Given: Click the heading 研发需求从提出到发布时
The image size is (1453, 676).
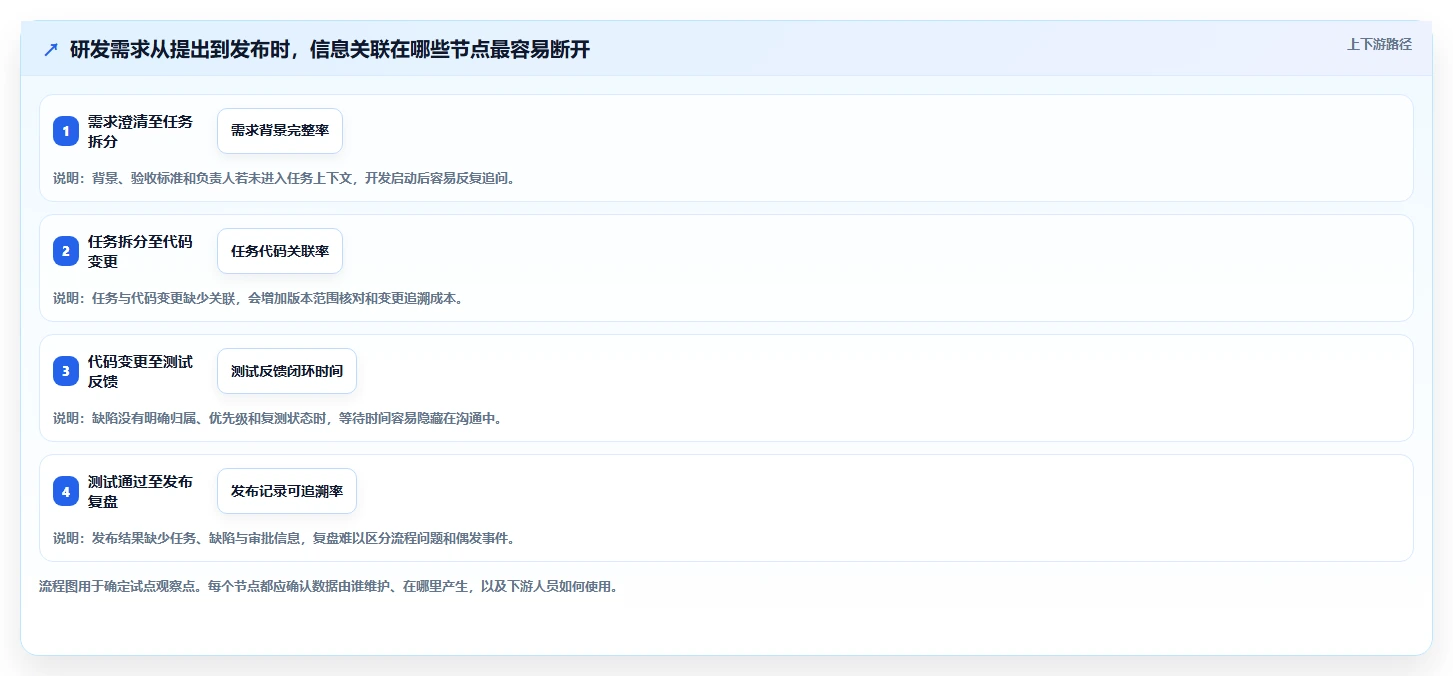Looking at the screenshot, I should (x=330, y=50).
